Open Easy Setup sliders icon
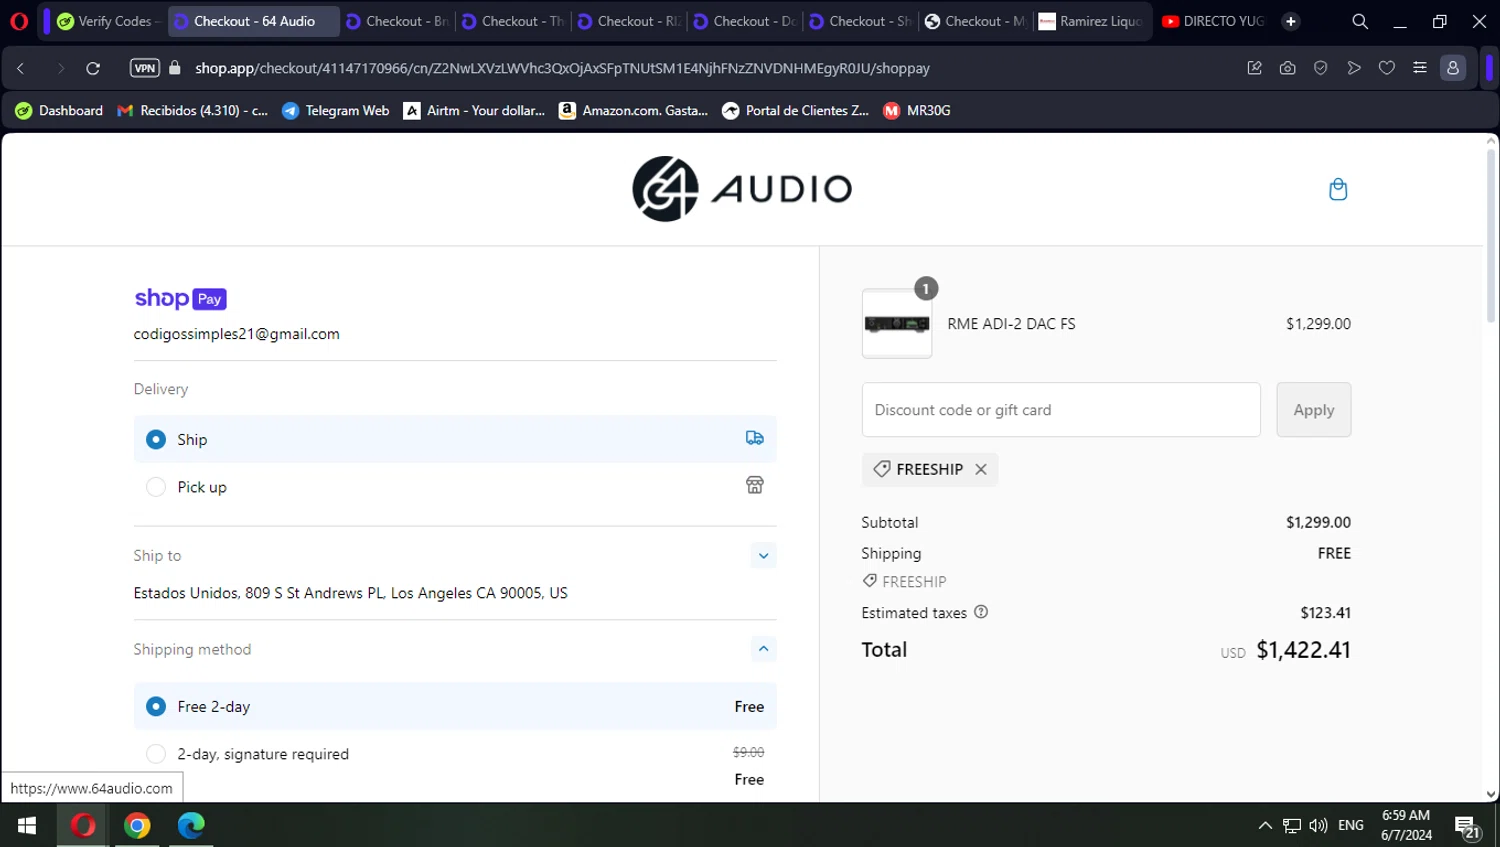Image resolution: width=1500 pixels, height=847 pixels. (1419, 68)
